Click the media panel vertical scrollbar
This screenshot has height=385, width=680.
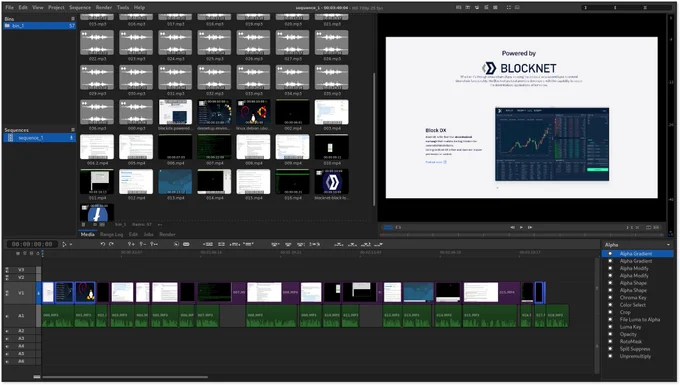pyautogui.click(x=374, y=139)
